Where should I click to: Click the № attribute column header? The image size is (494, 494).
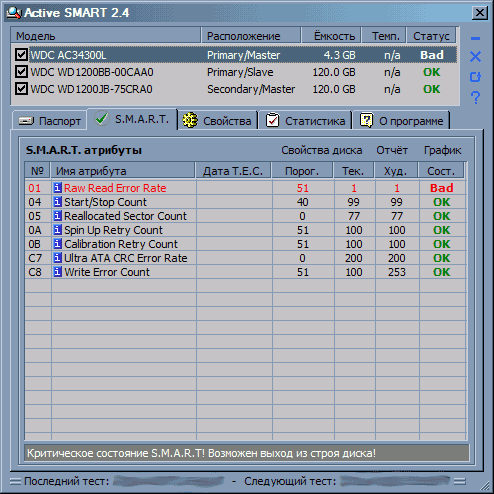pyautogui.click(x=37, y=171)
